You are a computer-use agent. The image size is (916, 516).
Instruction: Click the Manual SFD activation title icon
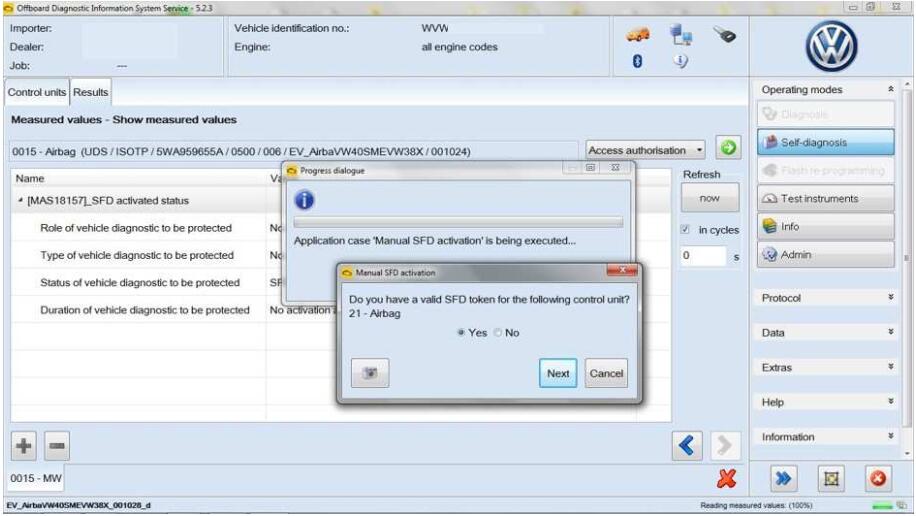[x=347, y=273]
